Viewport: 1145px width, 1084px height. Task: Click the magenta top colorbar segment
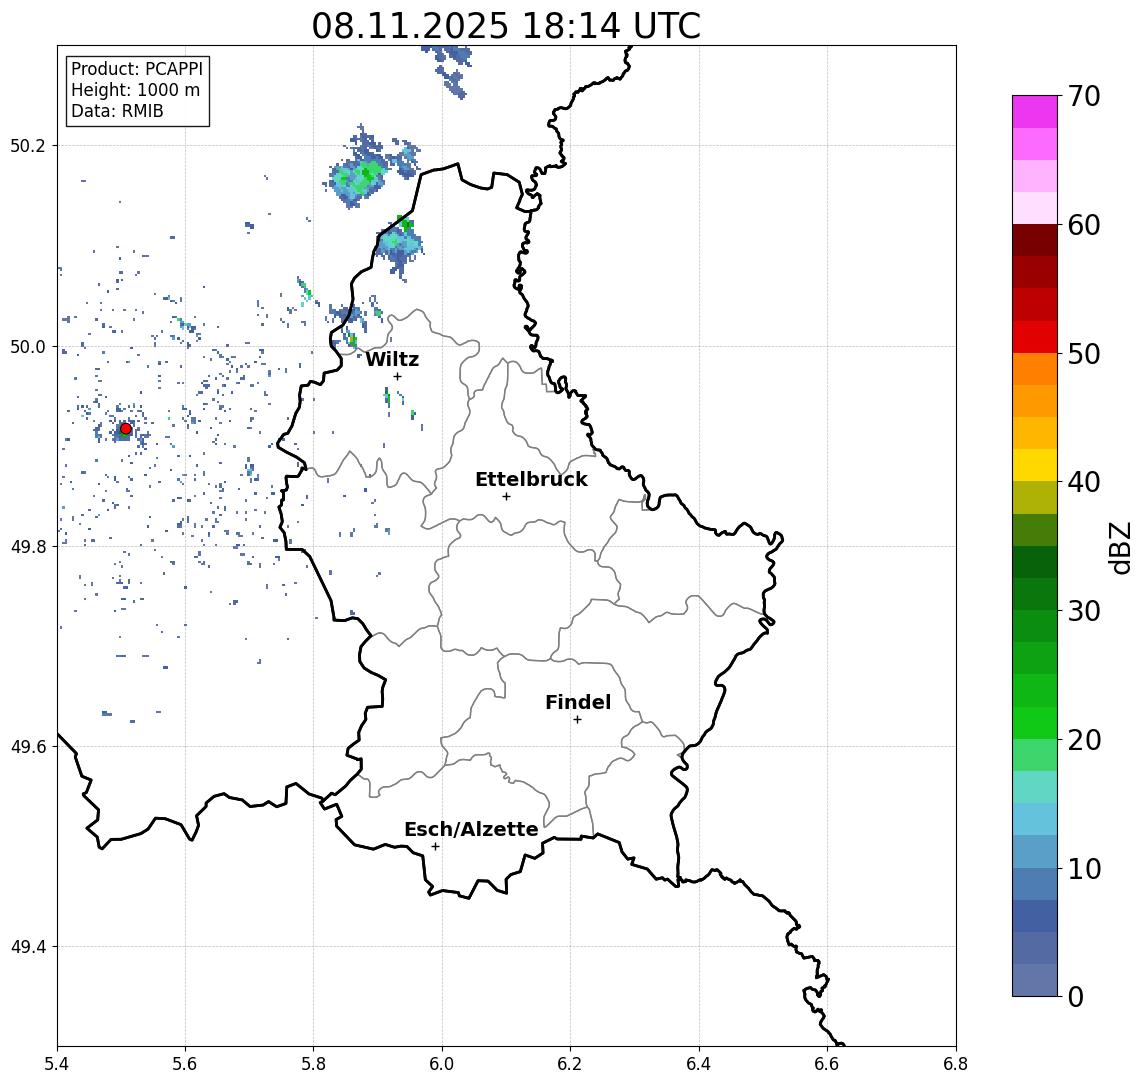tap(1035, 112)
